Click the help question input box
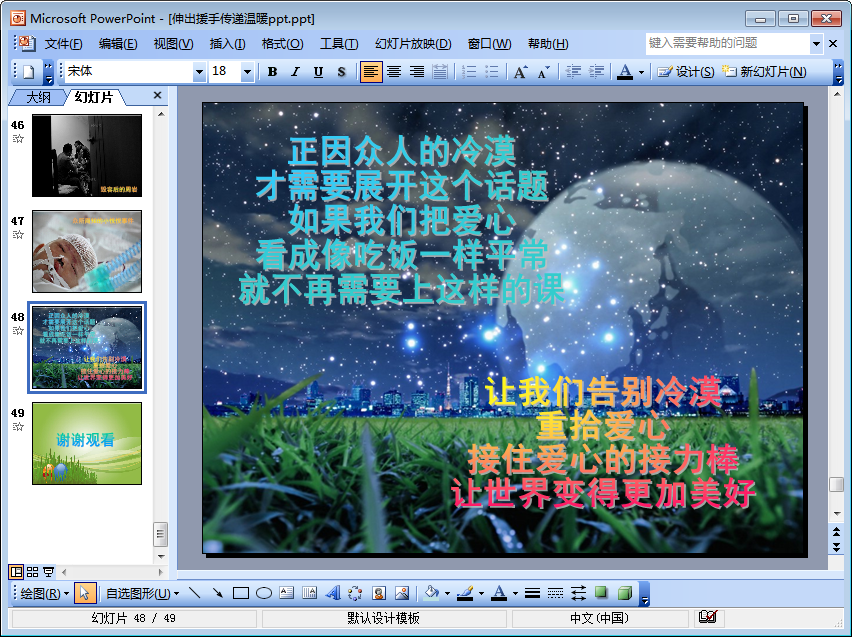Viewport: 852px width, 637px height. click(x=728, y=43)
